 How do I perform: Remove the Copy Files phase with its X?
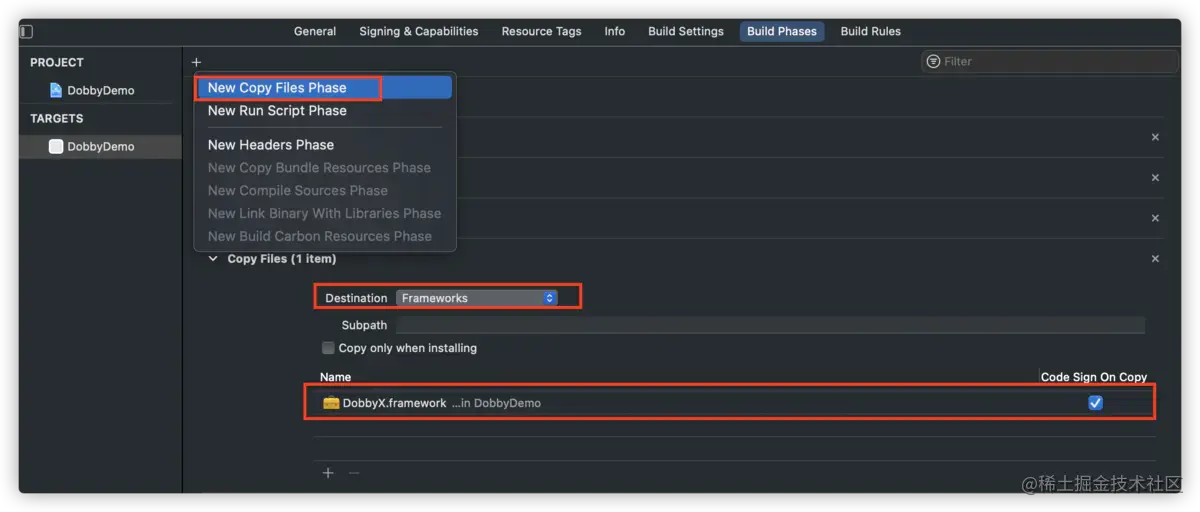tap(1155, 259)
